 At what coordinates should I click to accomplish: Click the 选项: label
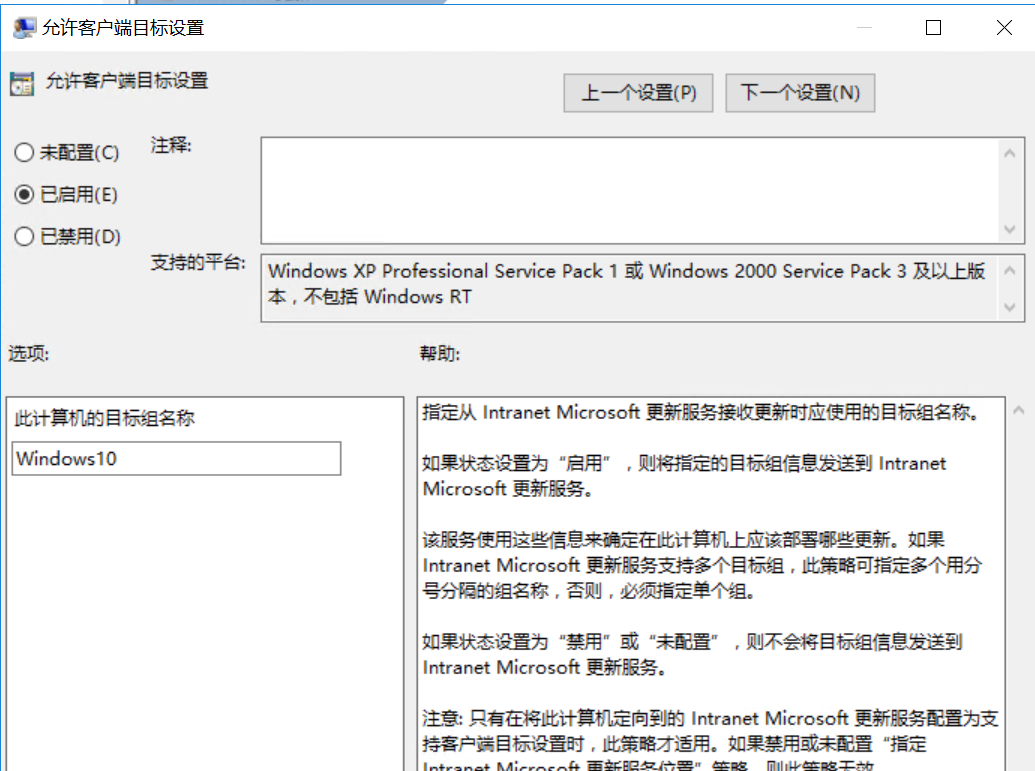(28, 354)
